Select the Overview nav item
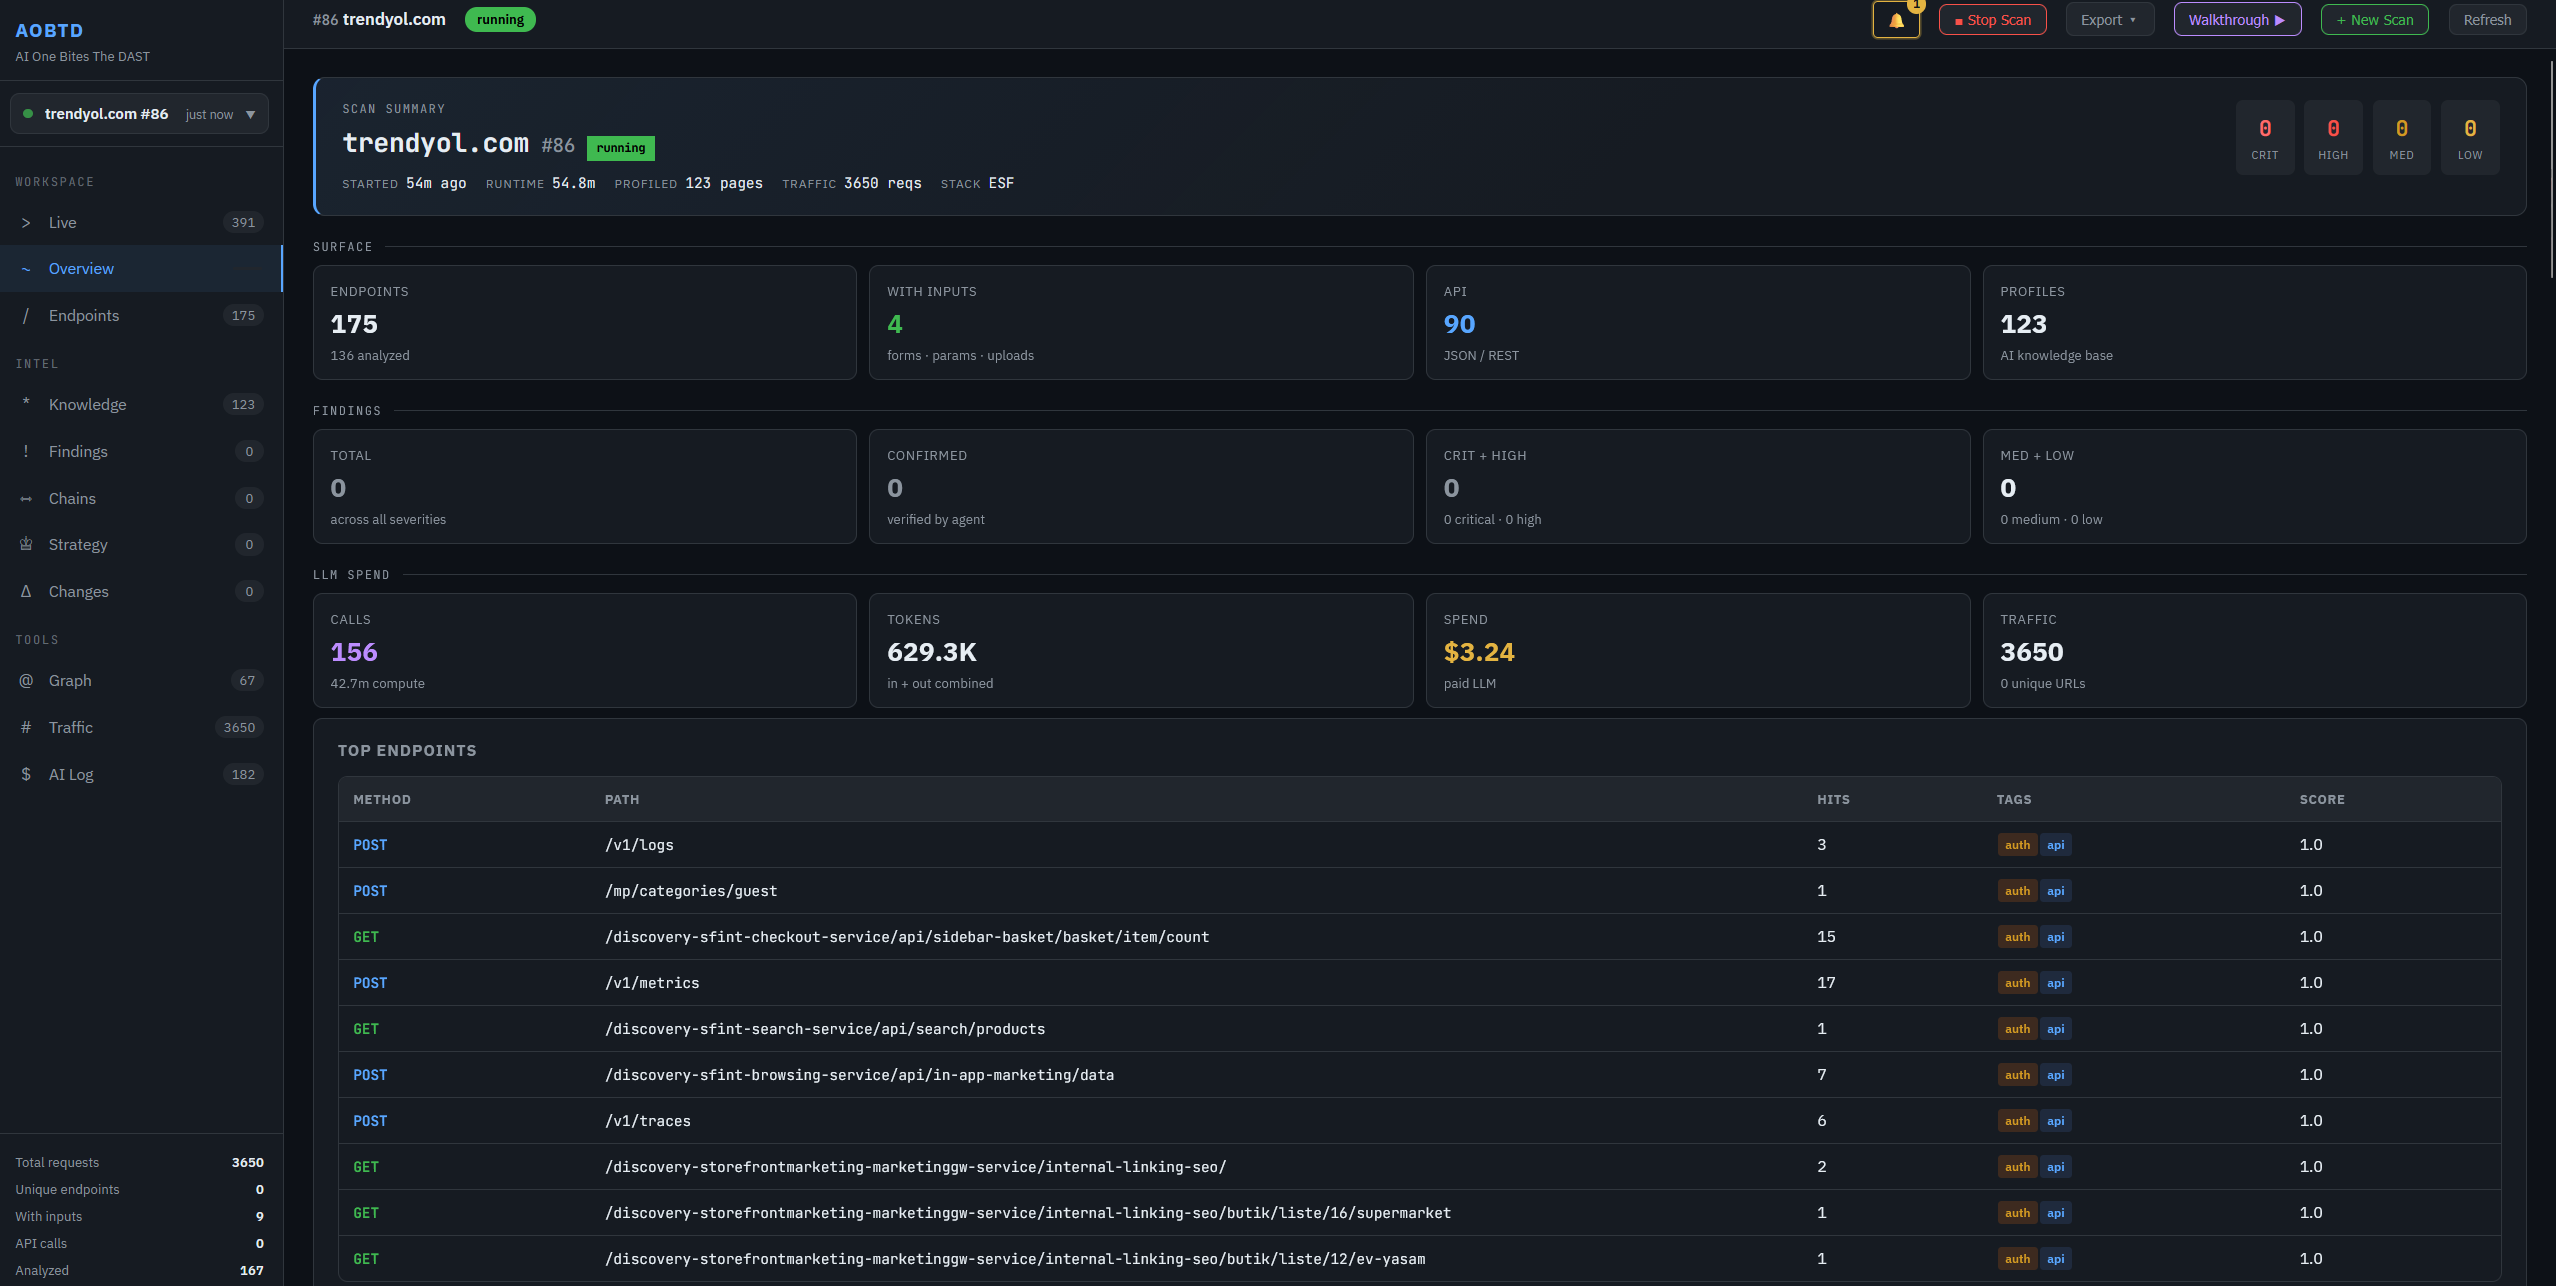Screen dimensions: 2556x1286 click(141, 269)
